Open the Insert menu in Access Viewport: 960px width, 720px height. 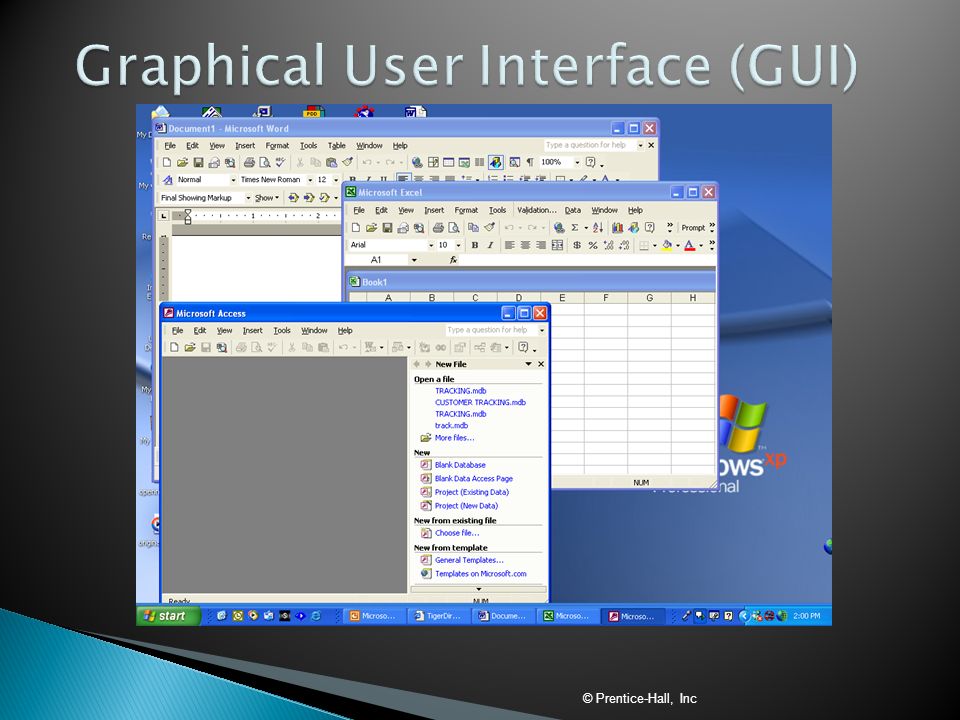tap(252, 331)
